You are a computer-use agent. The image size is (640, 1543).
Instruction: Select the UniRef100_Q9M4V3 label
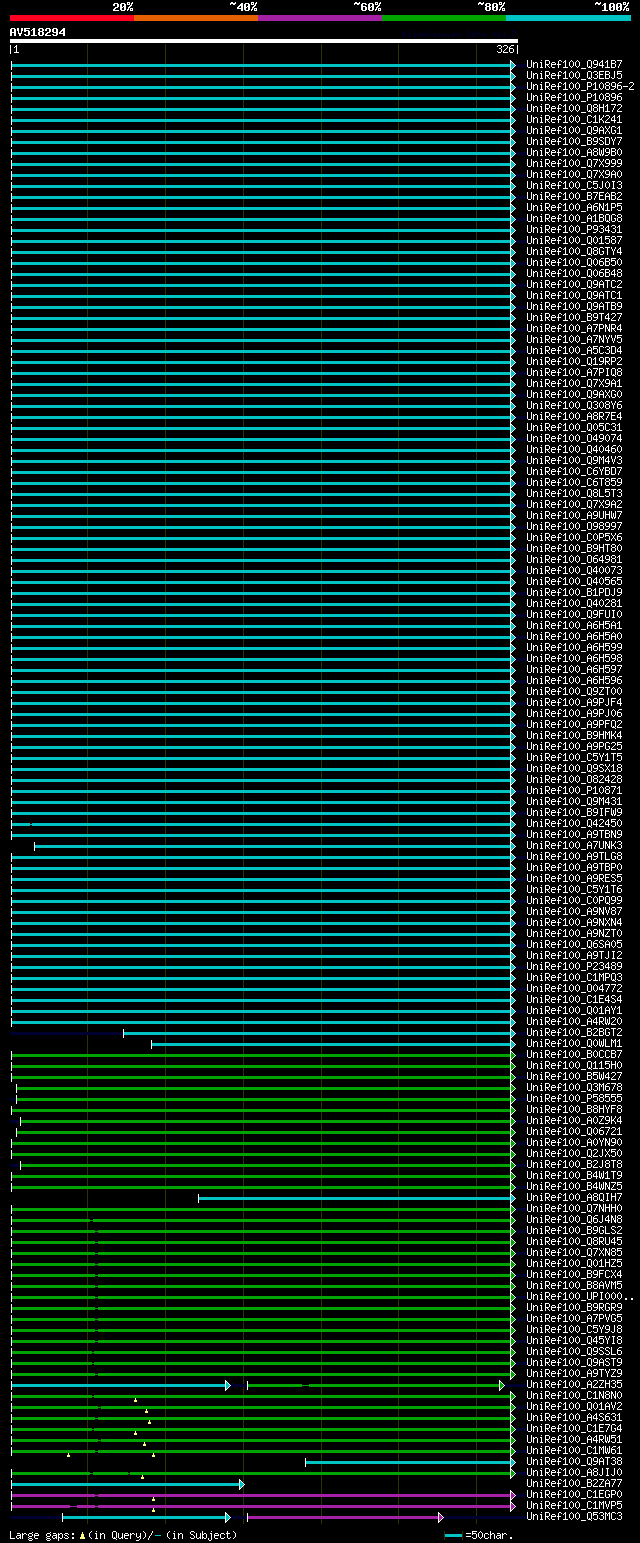click(574, 460)
